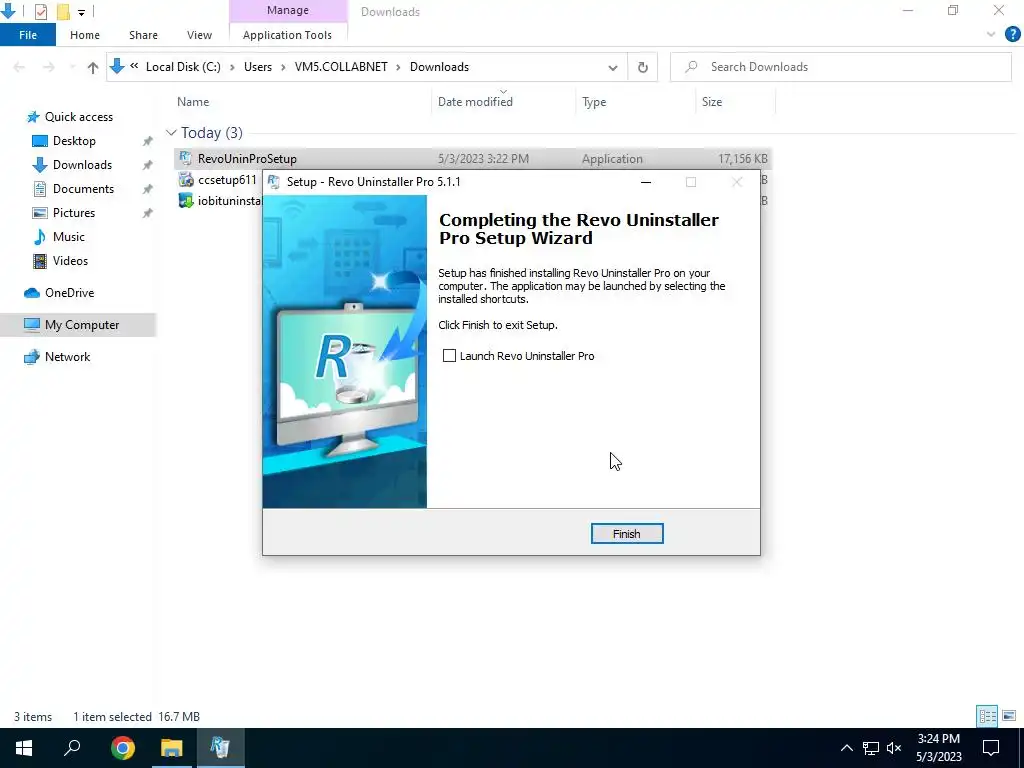The height and width of the screenshot is (768, 1024).
Task: Click the Search Downloads field
Action: (x=840, y=67)
